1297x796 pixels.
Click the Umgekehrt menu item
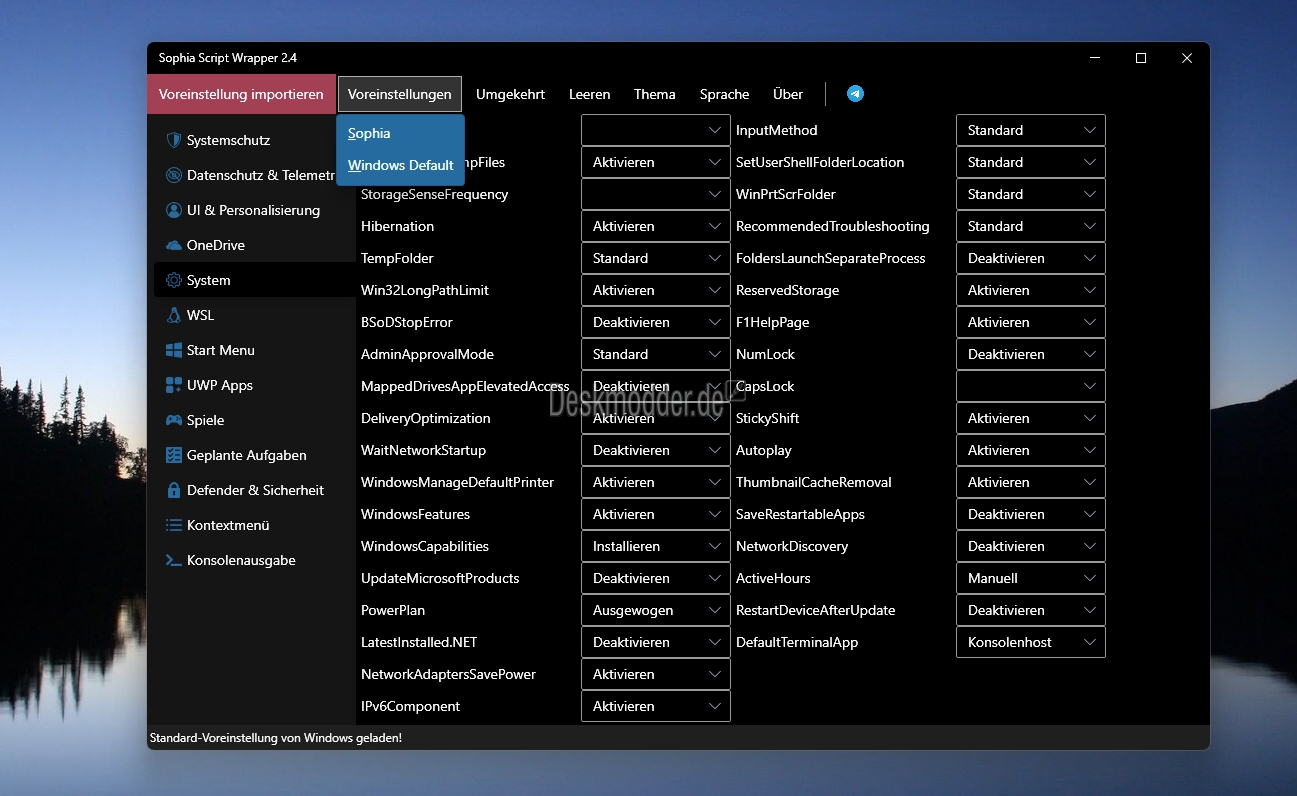pyautogui.click(x=510, y=94)
